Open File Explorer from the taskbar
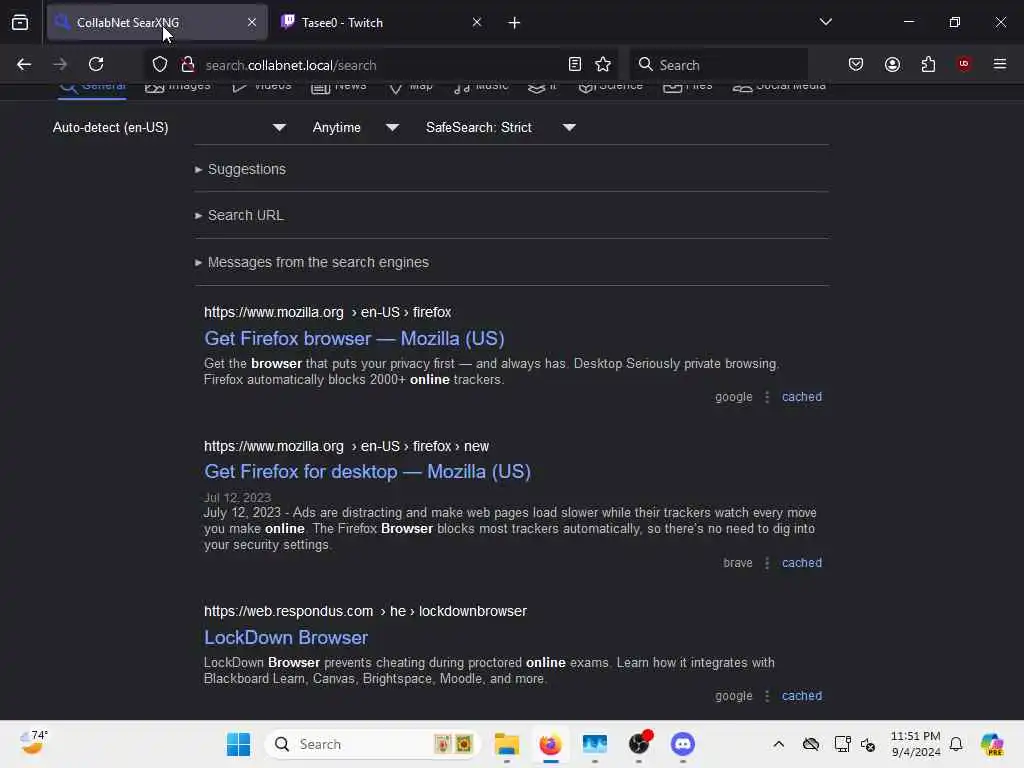Viewport: 1024px width, 768px height. (x=507, y=744)
